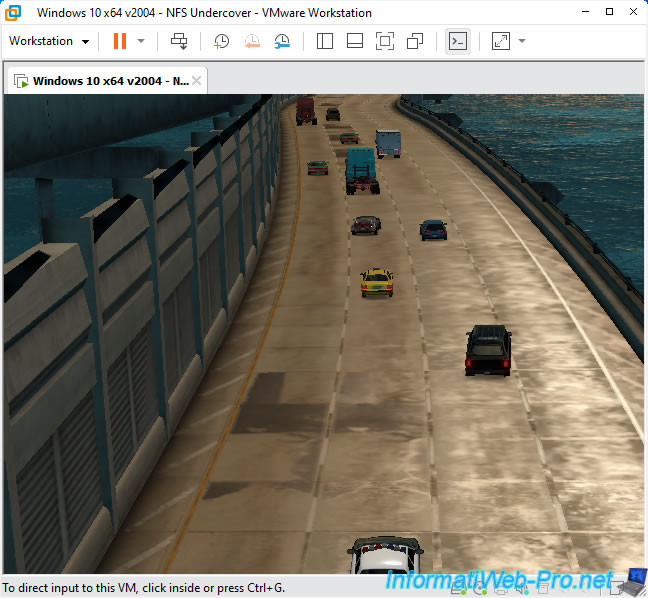
Task: Close the VMware Workstation window
Action: [x=633, y=12]
